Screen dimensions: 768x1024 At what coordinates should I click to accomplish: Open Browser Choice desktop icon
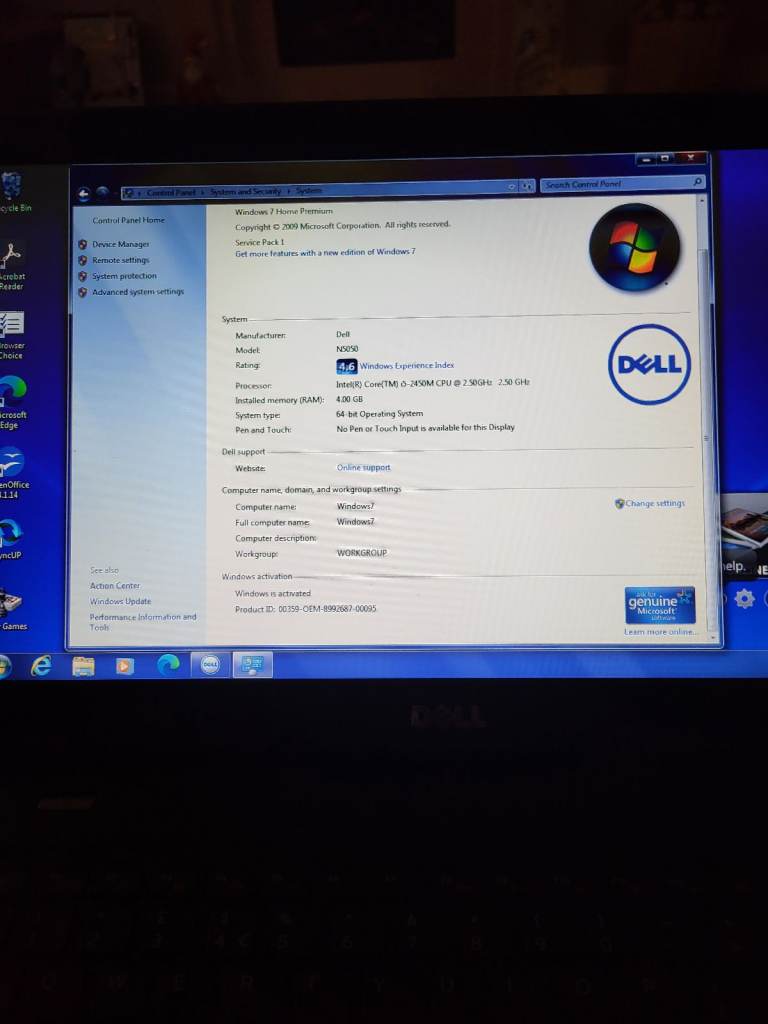(x=12, y=336)
